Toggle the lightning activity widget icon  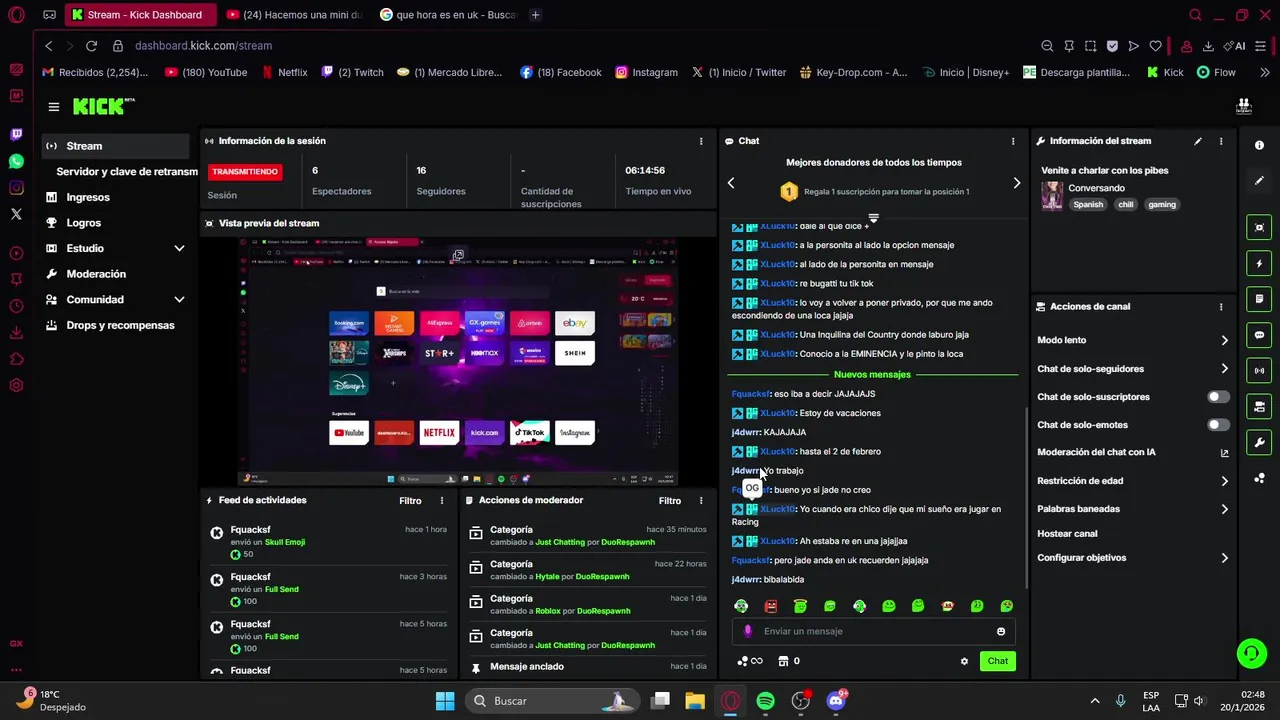click(1259, 264)
